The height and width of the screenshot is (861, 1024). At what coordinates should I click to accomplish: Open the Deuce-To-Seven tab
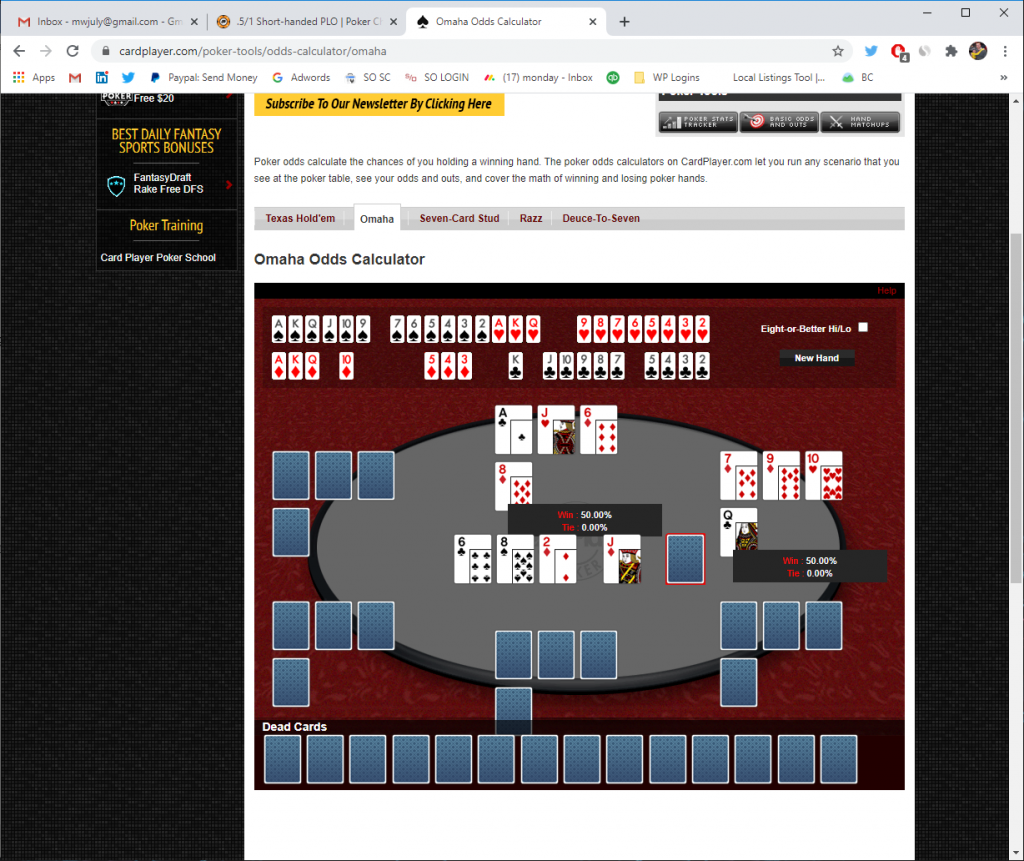(601, 218)
